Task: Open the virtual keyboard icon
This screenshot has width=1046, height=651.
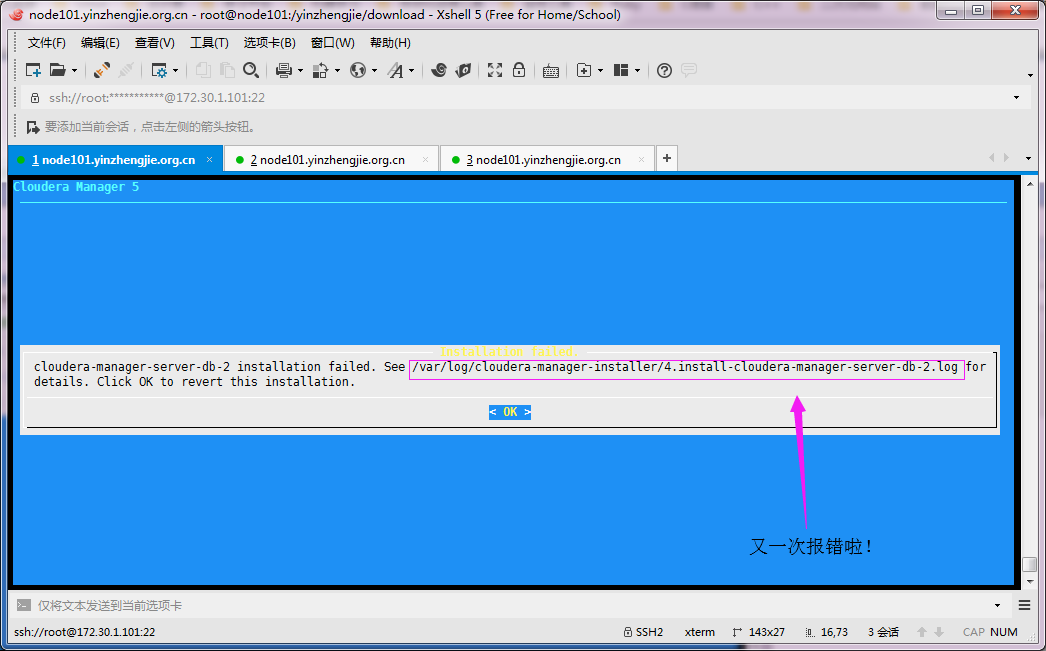Action: click(x=551, y=71)
